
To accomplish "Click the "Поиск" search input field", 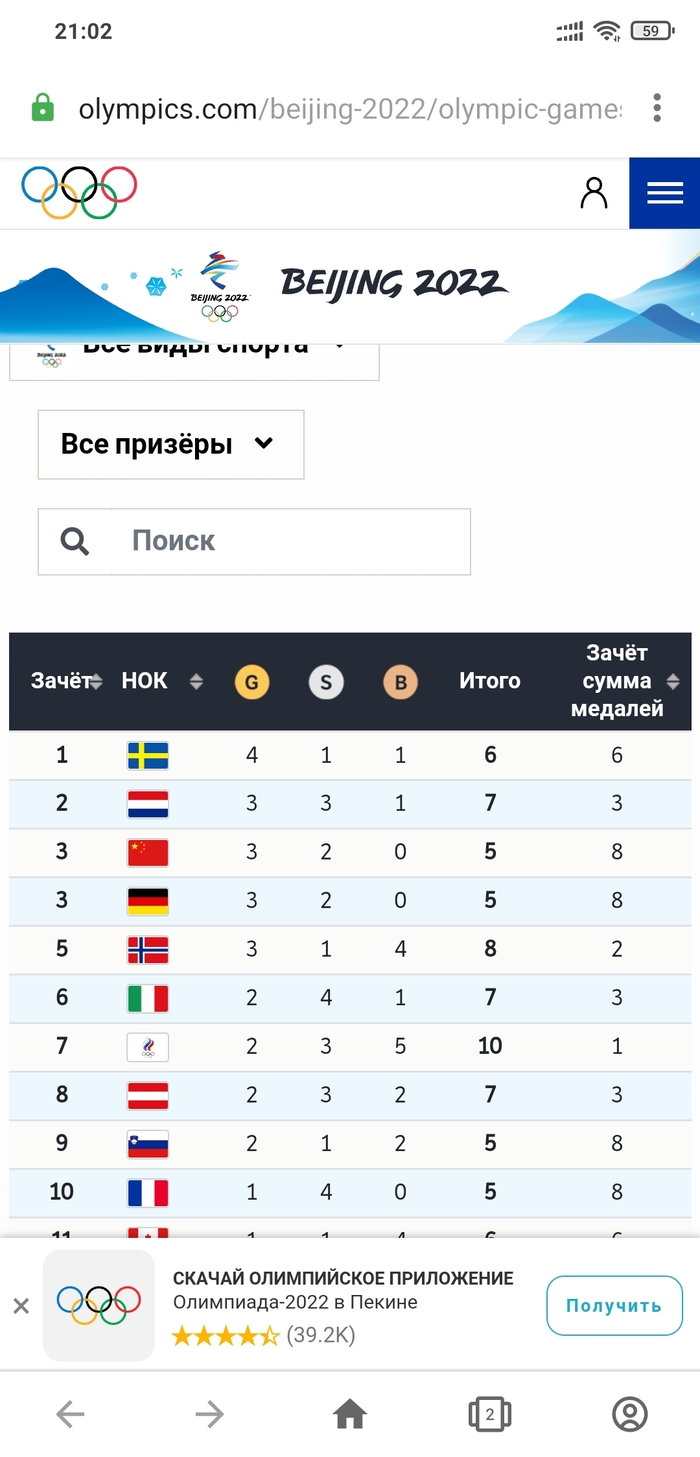I will click(290, 541).
